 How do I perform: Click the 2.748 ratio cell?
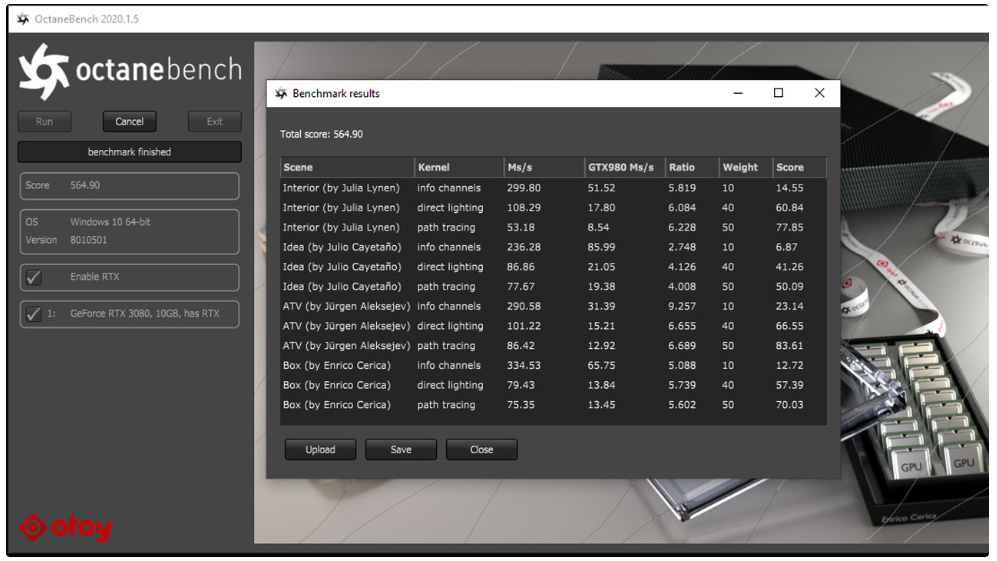pos(682,247)
